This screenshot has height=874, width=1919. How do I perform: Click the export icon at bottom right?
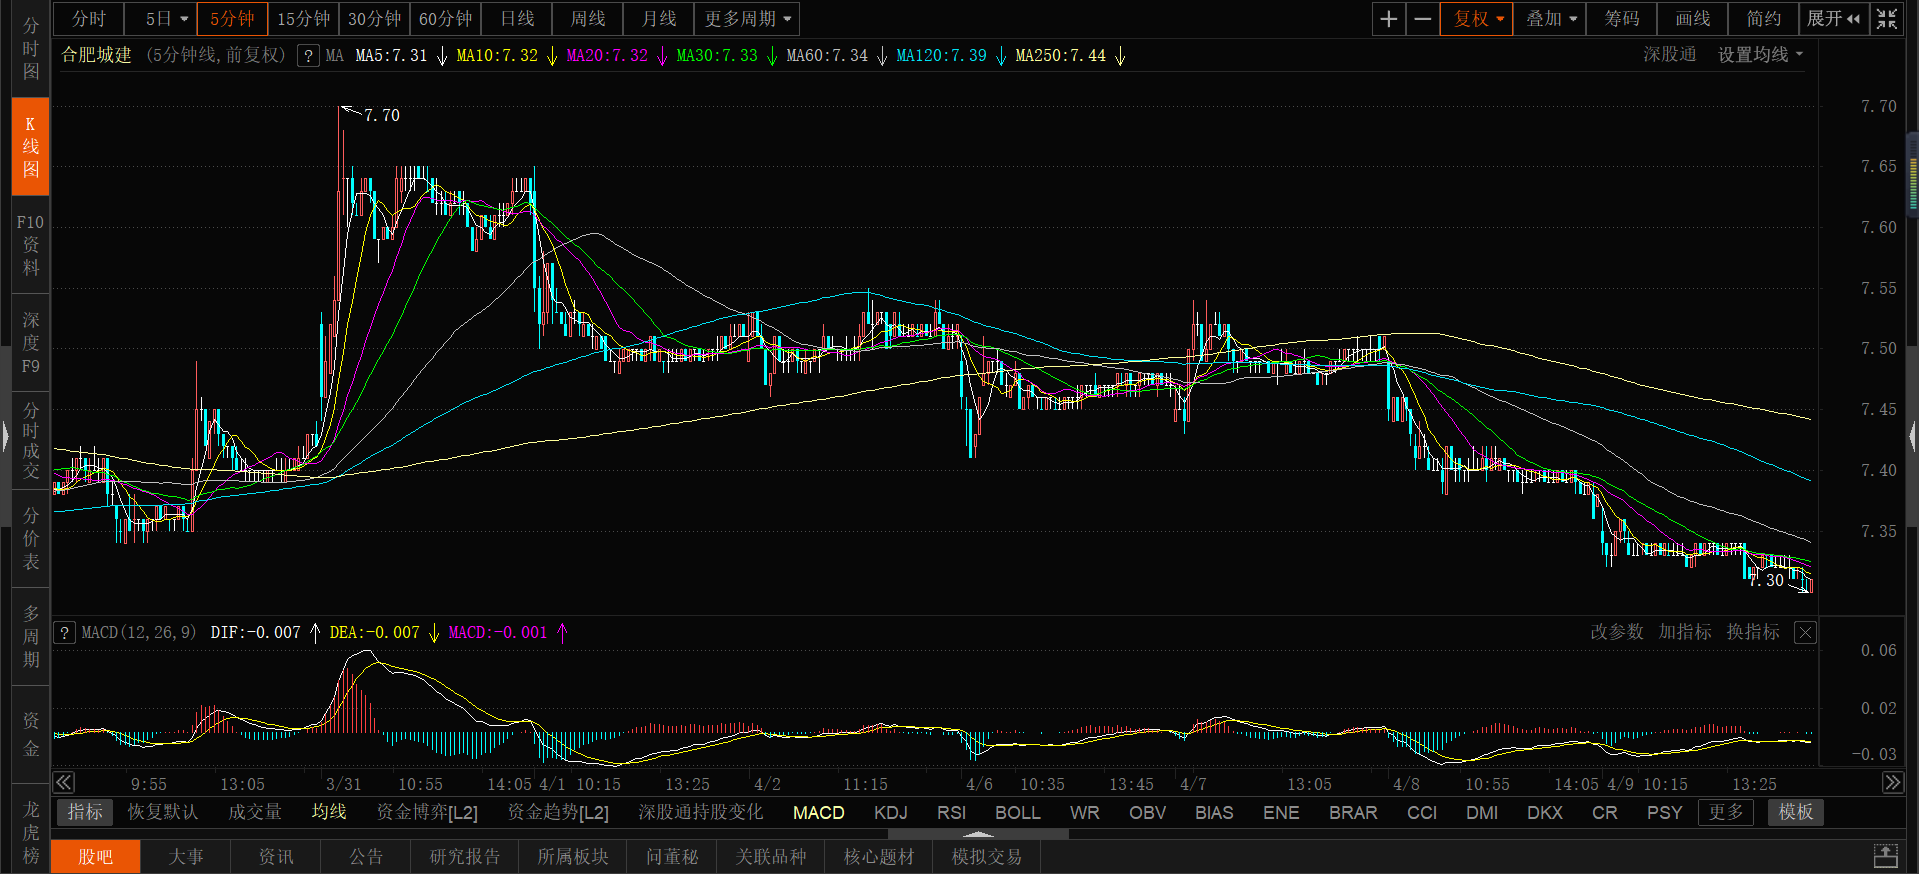coord(1885,856)
